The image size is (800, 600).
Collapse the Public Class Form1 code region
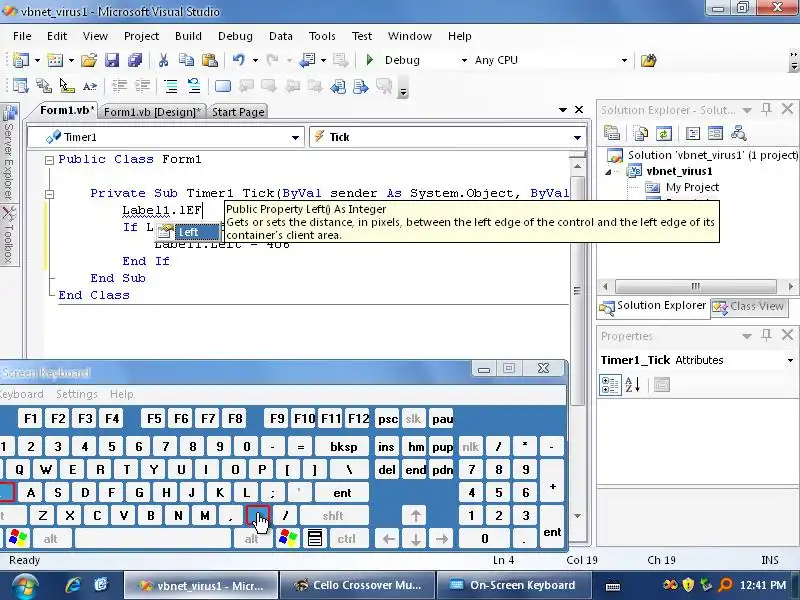(x=49, y=160)
